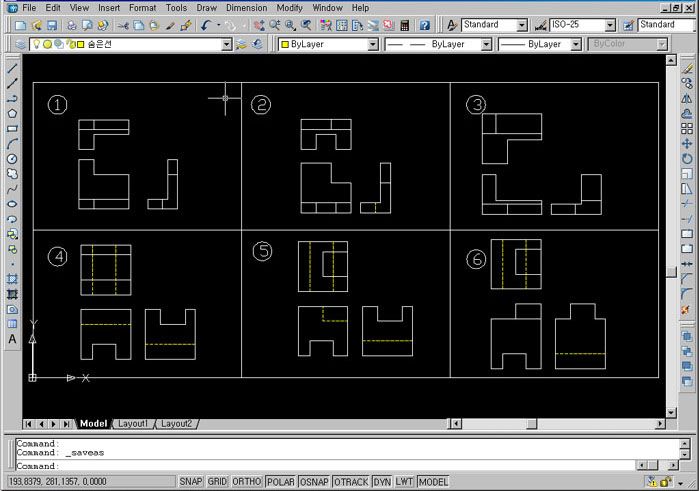Screen dimensions: 700x491
Task: Toggle LWT lineweight display
Action: (x=404, y=482)
